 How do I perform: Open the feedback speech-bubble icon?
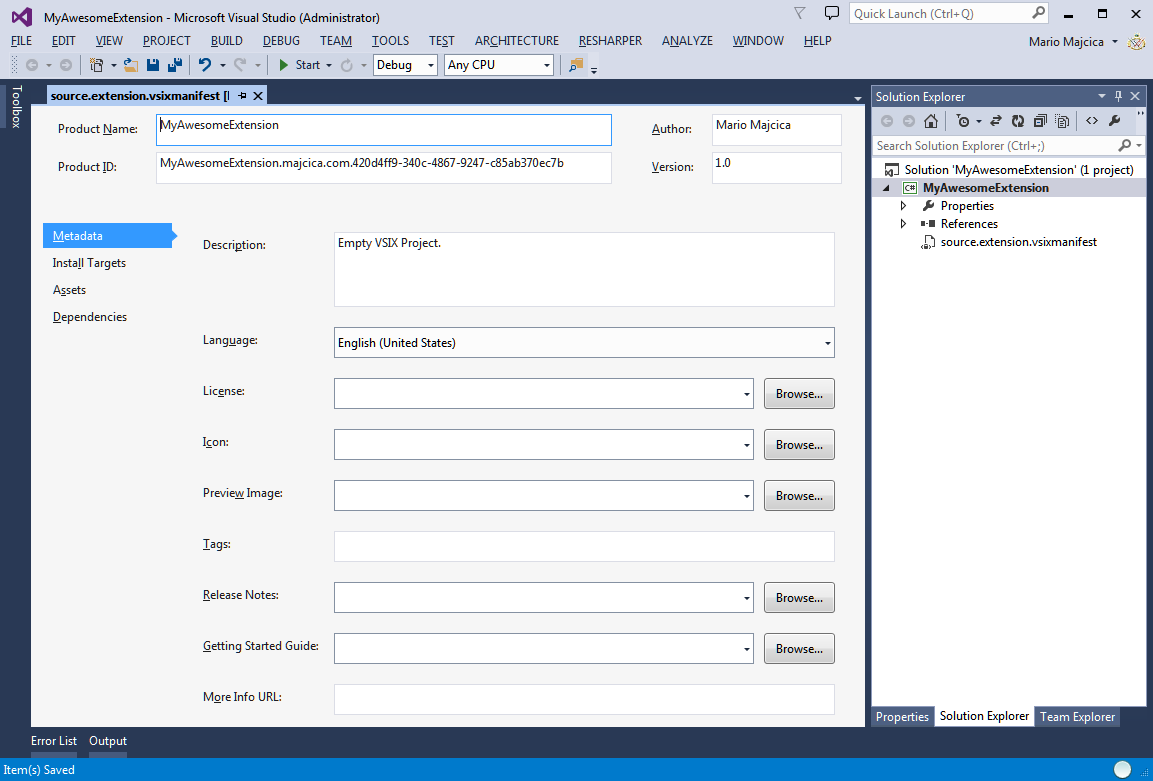tap(832, 13)
